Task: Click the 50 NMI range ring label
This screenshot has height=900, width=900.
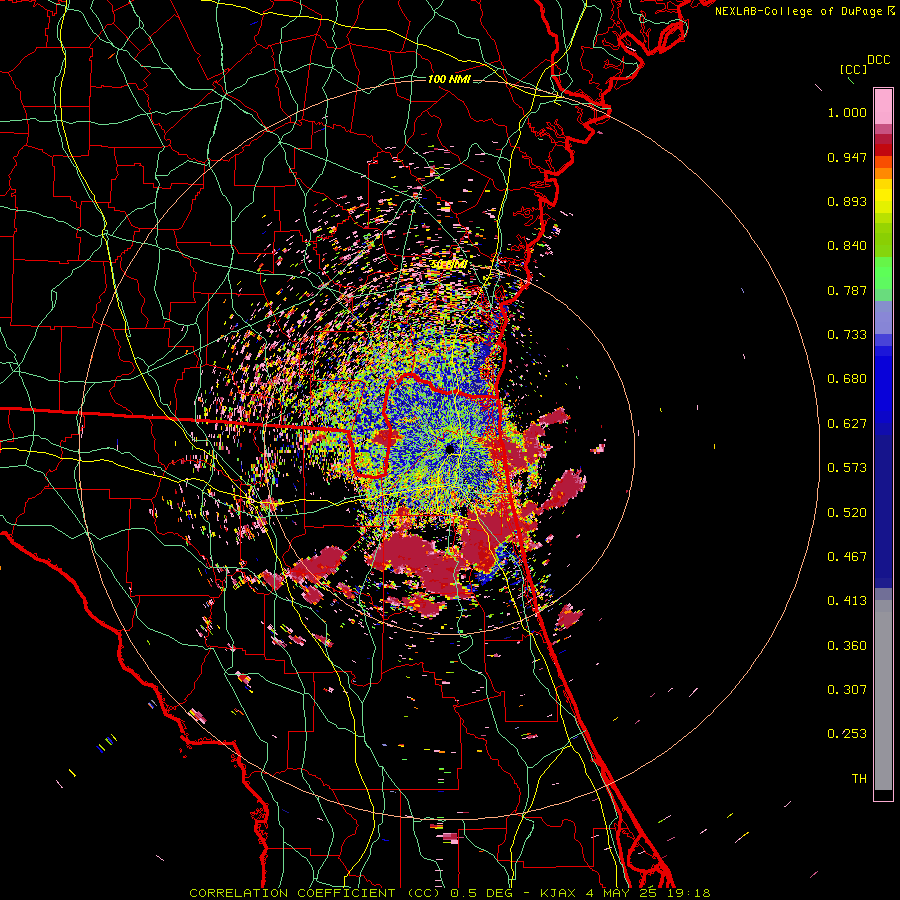Action: point(449,265)
